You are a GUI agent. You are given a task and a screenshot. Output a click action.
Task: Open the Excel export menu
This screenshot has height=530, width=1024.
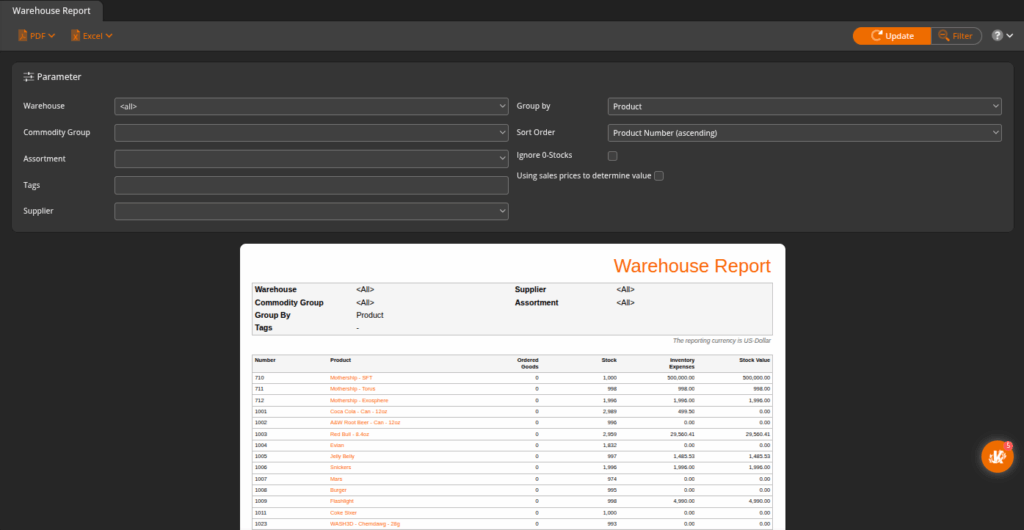(91, 36)
